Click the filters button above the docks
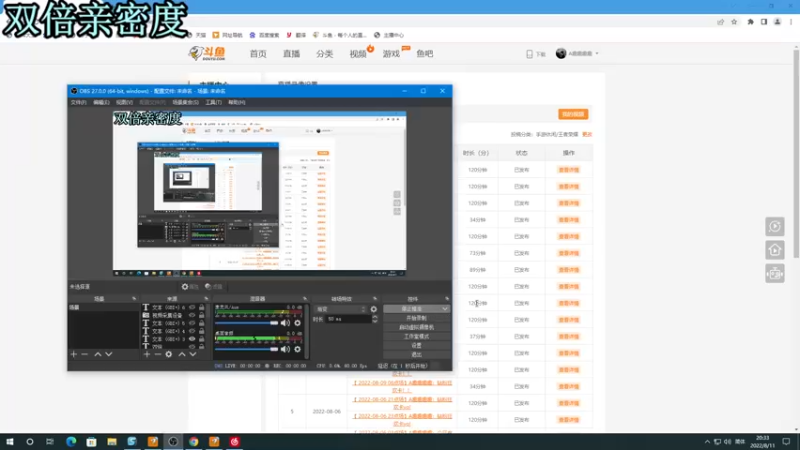 point(213,287)
